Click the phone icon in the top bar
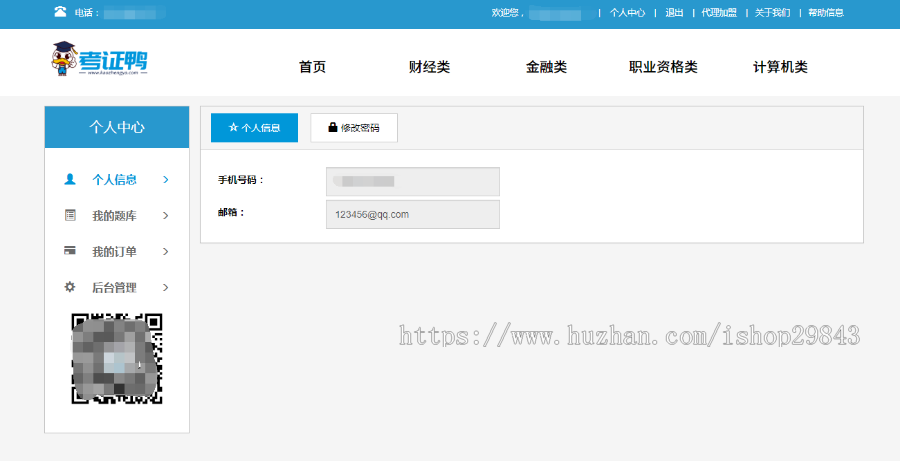The height and width of the screenshot is (461, 900). (60, 12)
